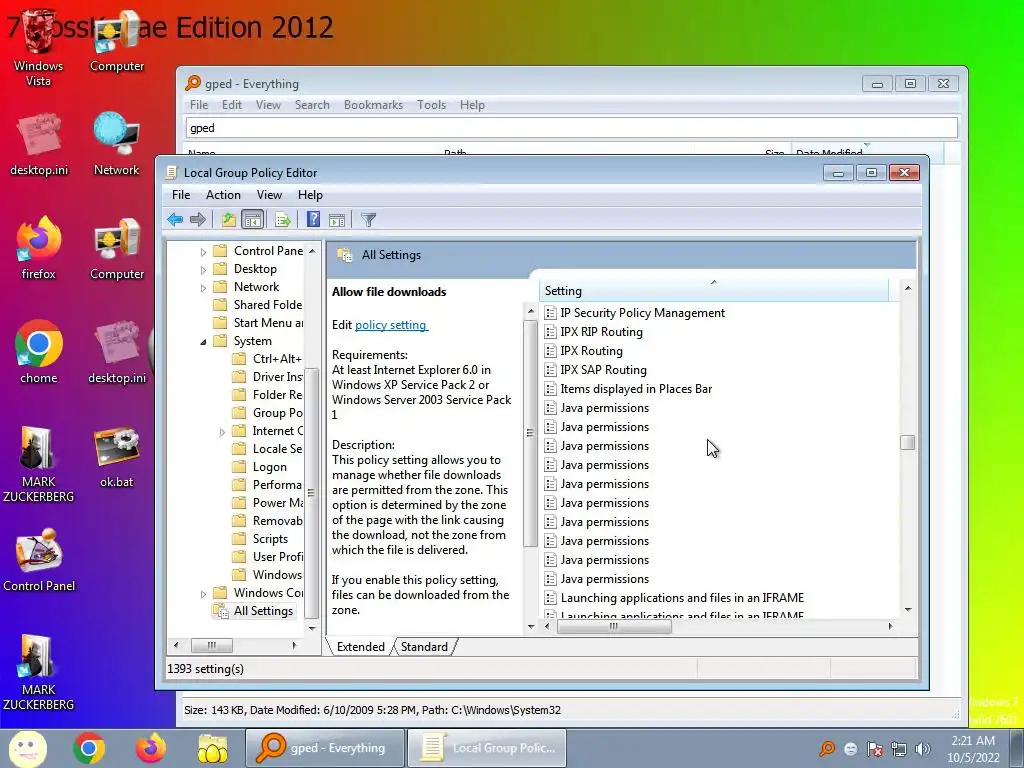Expand the Network tree node
The image size is (1024, 768).
203,287
